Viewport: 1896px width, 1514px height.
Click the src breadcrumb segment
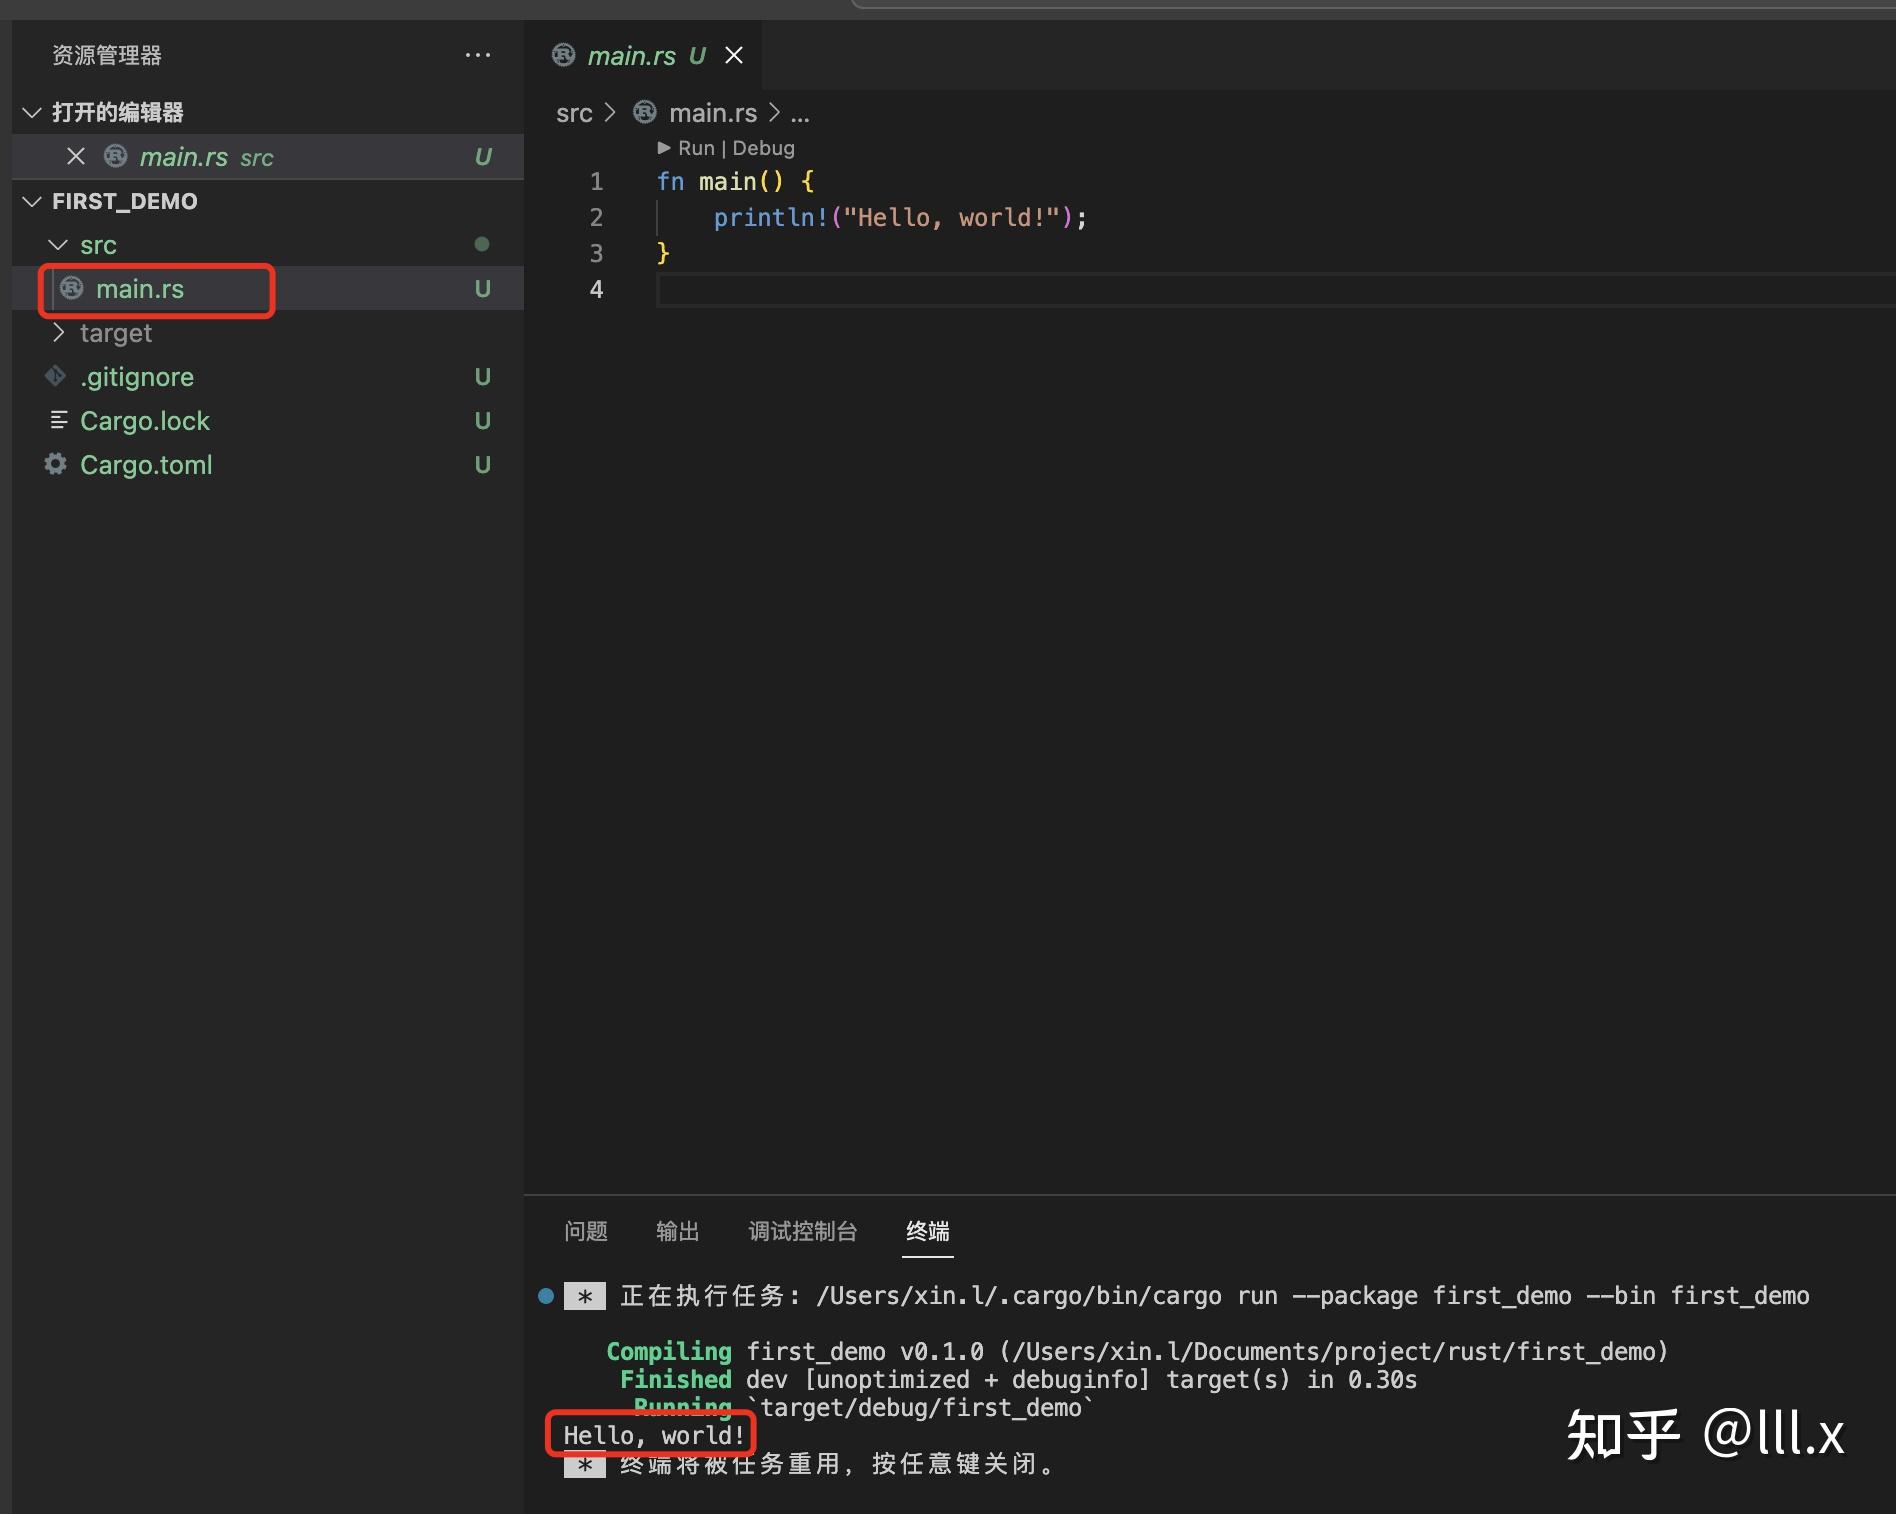click(574, 113)
